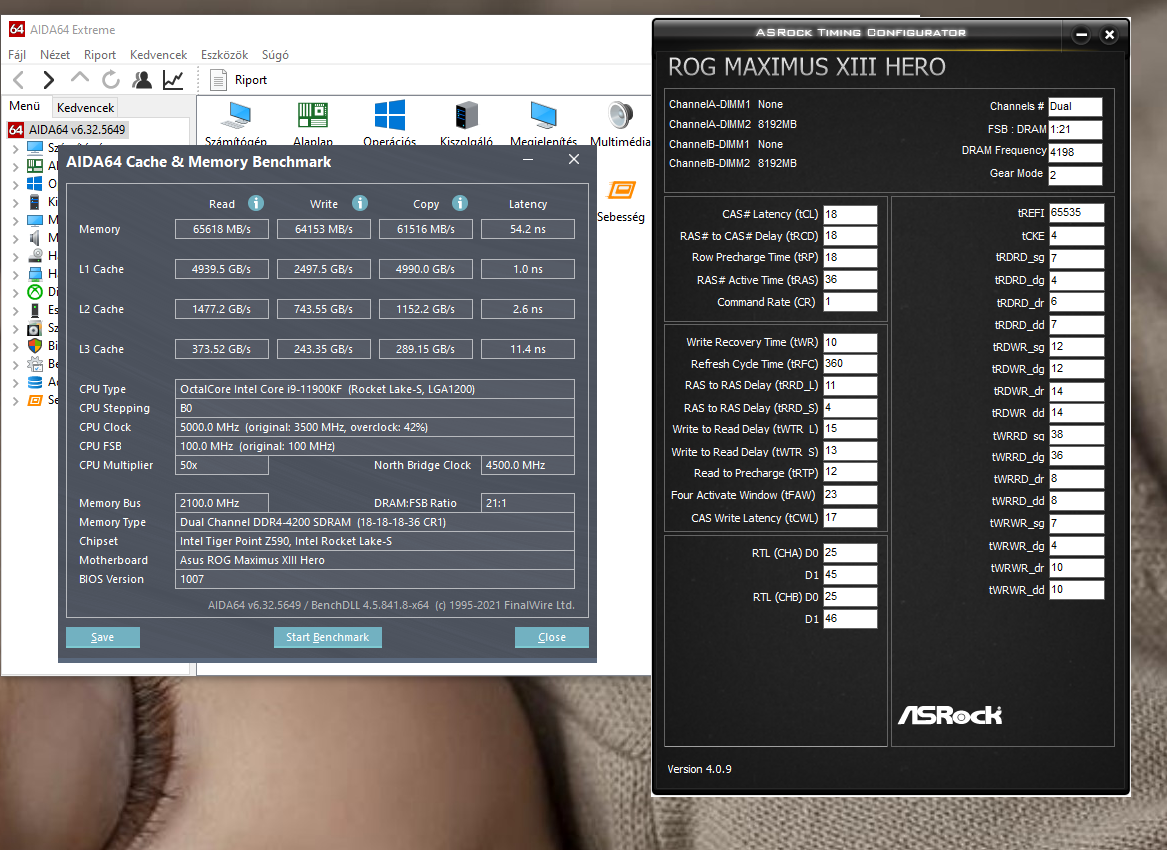Open the Eszközök menu
The image size is (1167, 850).
coord(224,55)
